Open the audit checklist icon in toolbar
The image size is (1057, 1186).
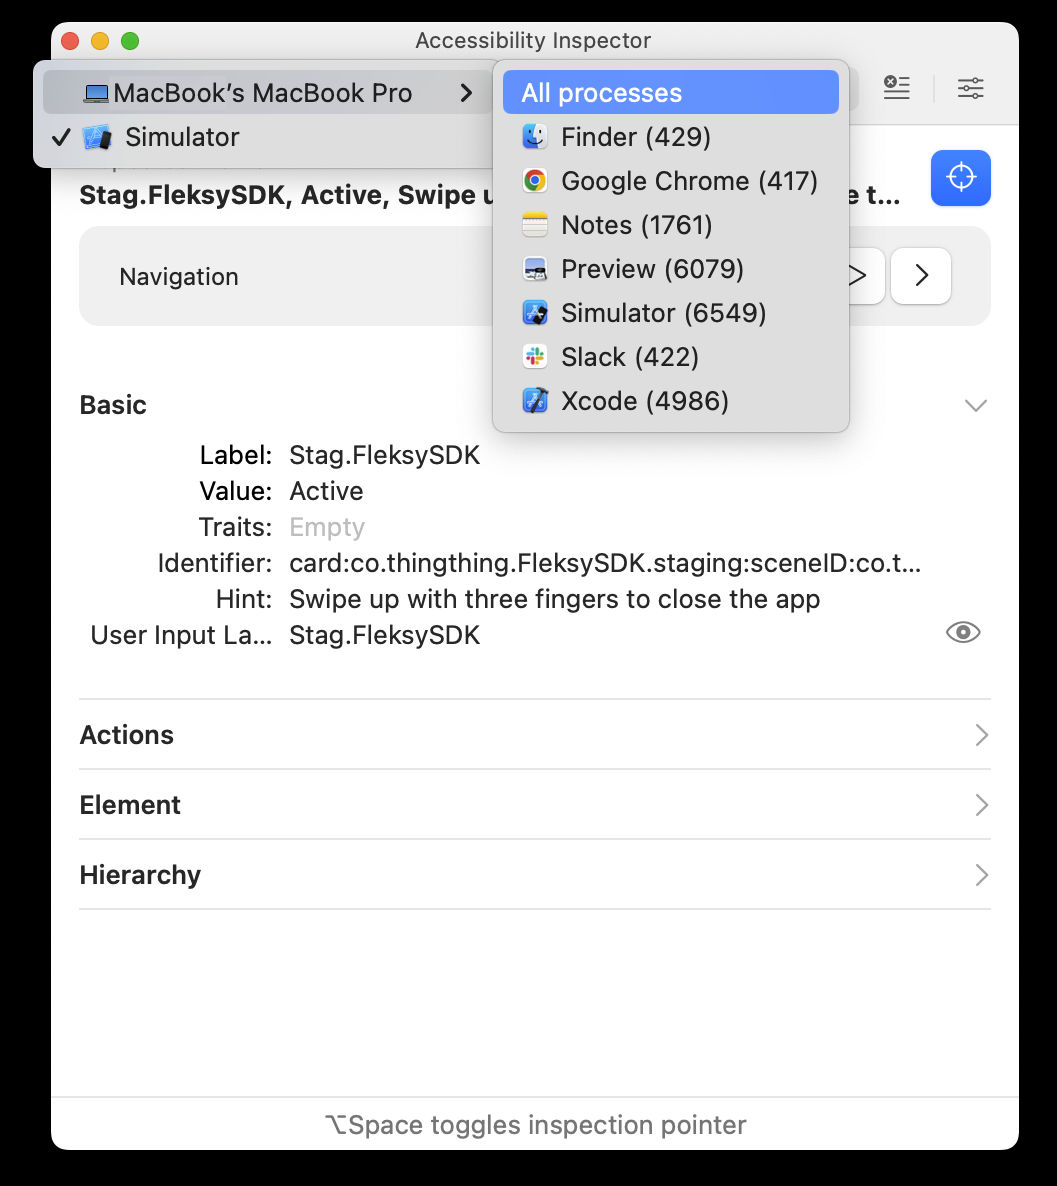896,88
